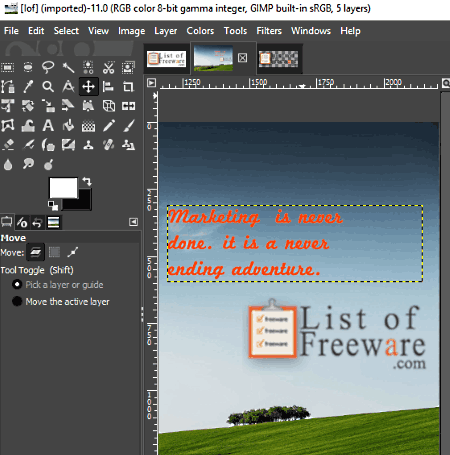Choose the Scale tool

pos(48,106)
